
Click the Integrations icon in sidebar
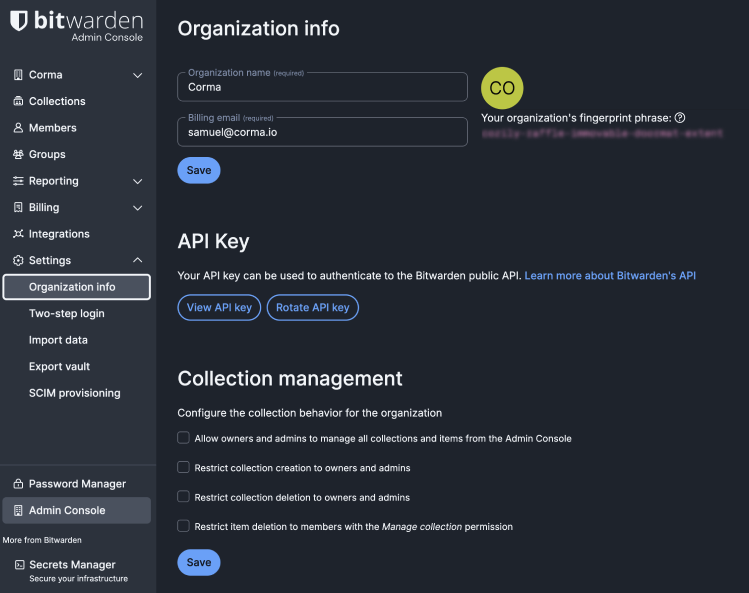pos(18,234)
